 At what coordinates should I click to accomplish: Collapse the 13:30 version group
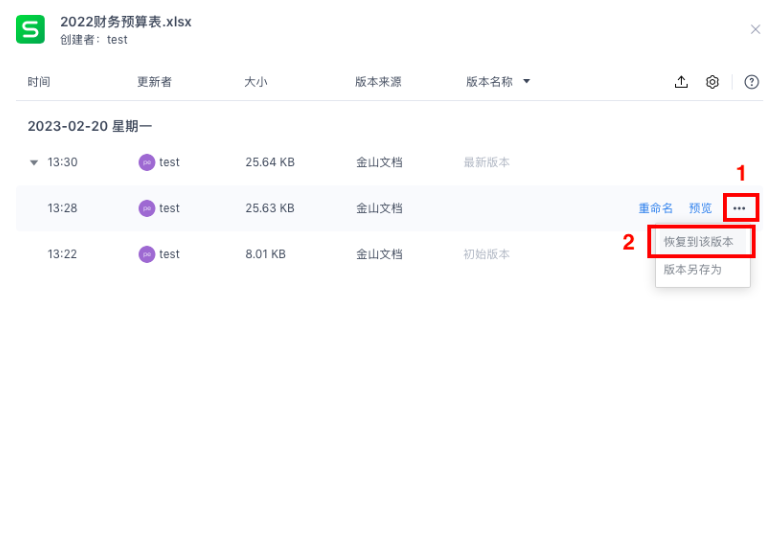point(34,162)
